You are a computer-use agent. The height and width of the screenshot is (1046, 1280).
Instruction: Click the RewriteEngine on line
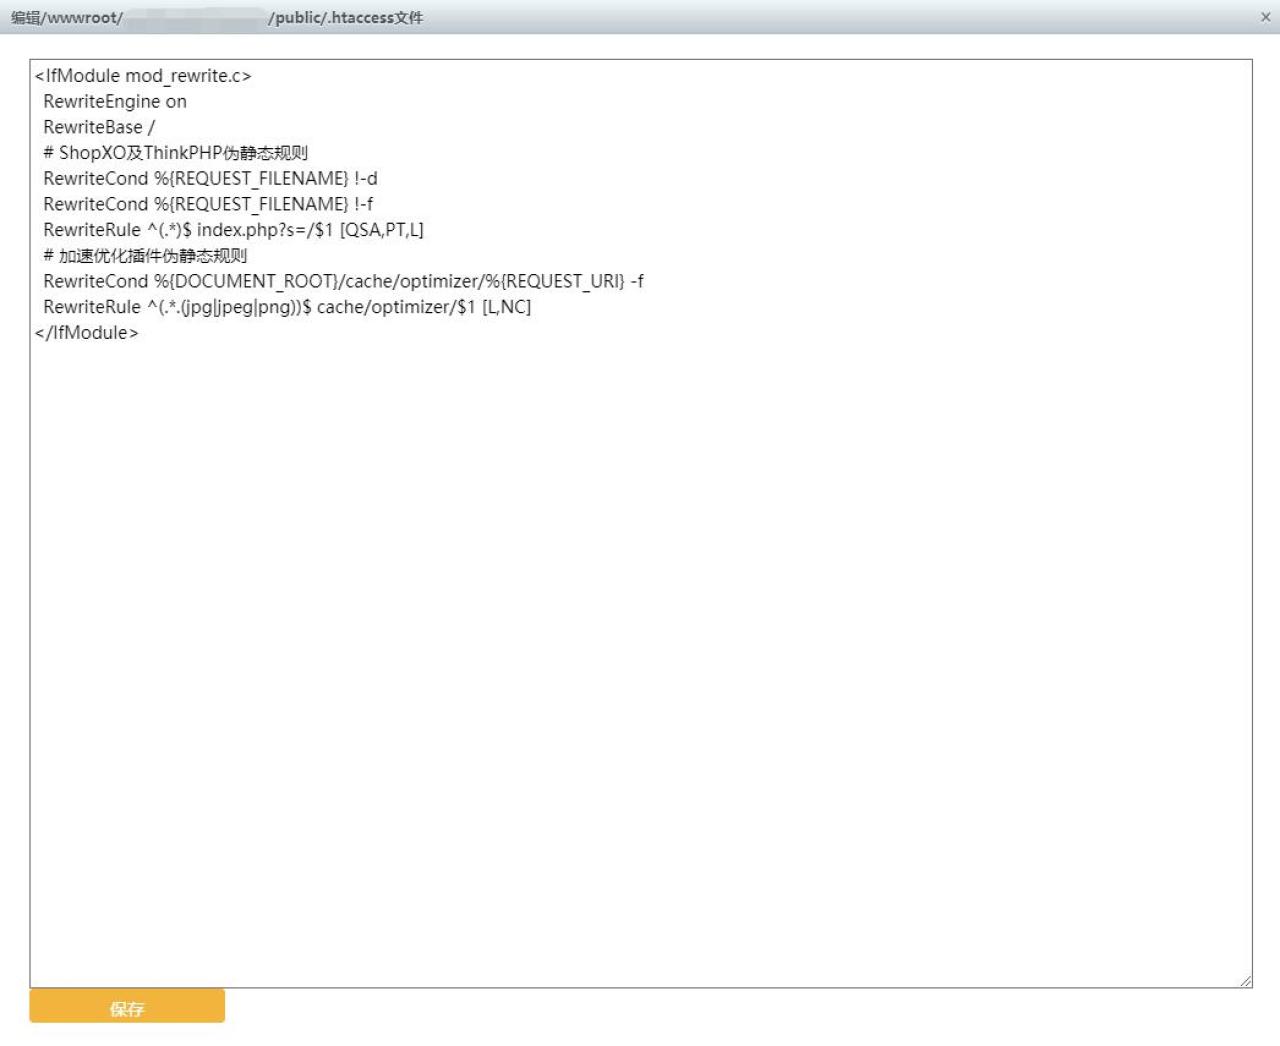115,102
